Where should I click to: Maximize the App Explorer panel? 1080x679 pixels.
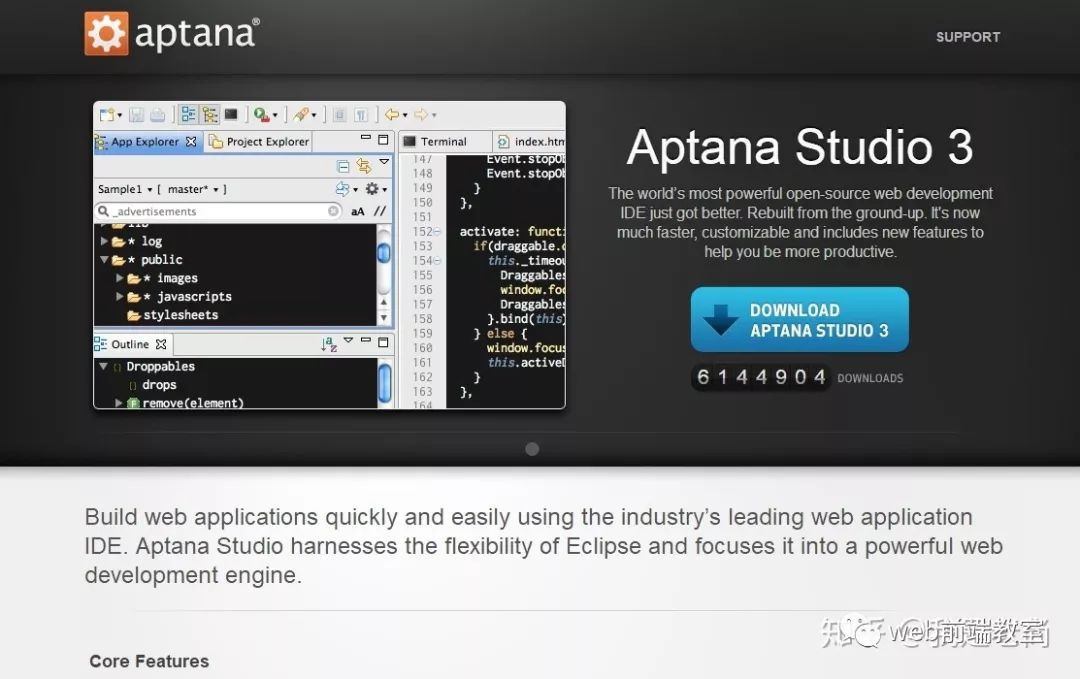[384, 139]
